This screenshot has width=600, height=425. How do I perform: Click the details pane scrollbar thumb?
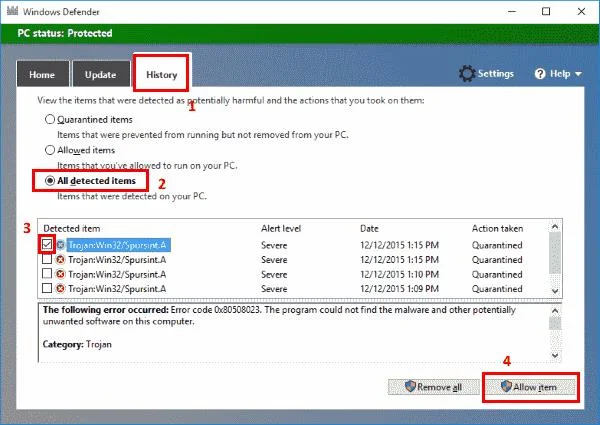[x=555, y=323]
